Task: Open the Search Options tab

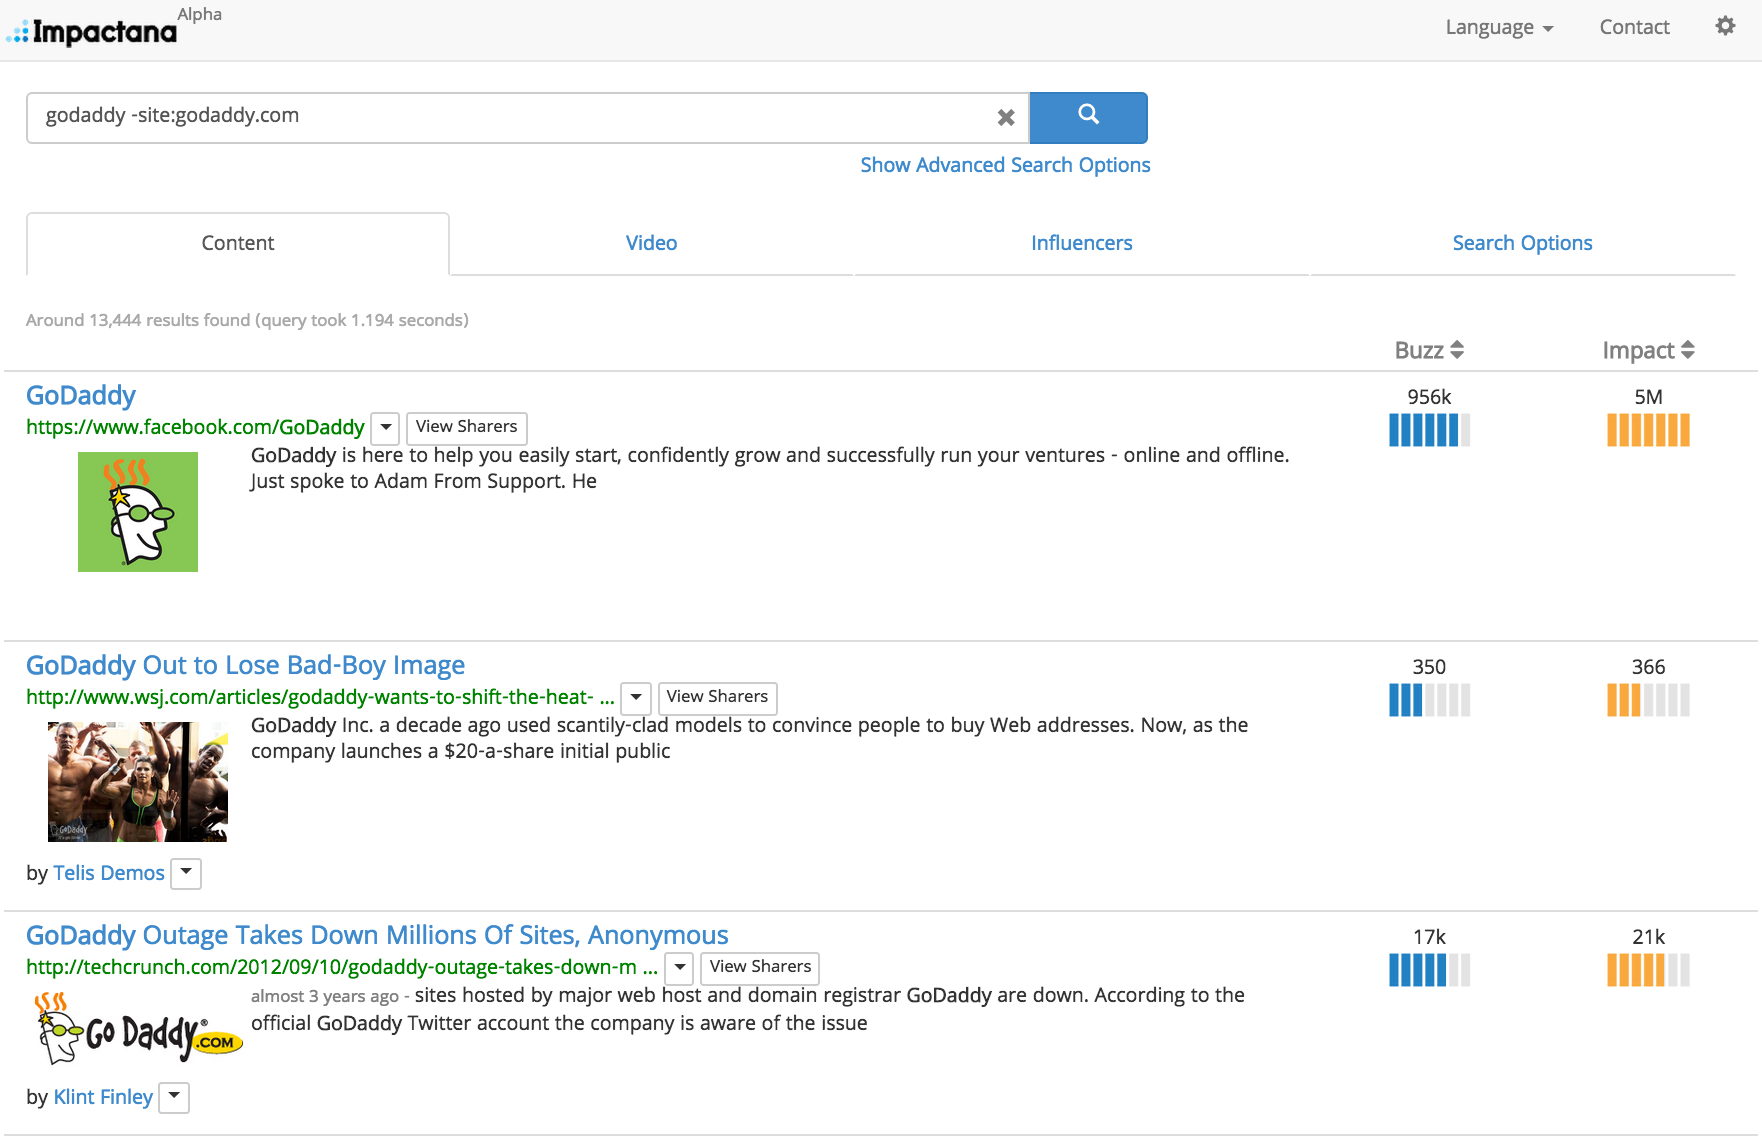Action: [x=1522, y=243]
